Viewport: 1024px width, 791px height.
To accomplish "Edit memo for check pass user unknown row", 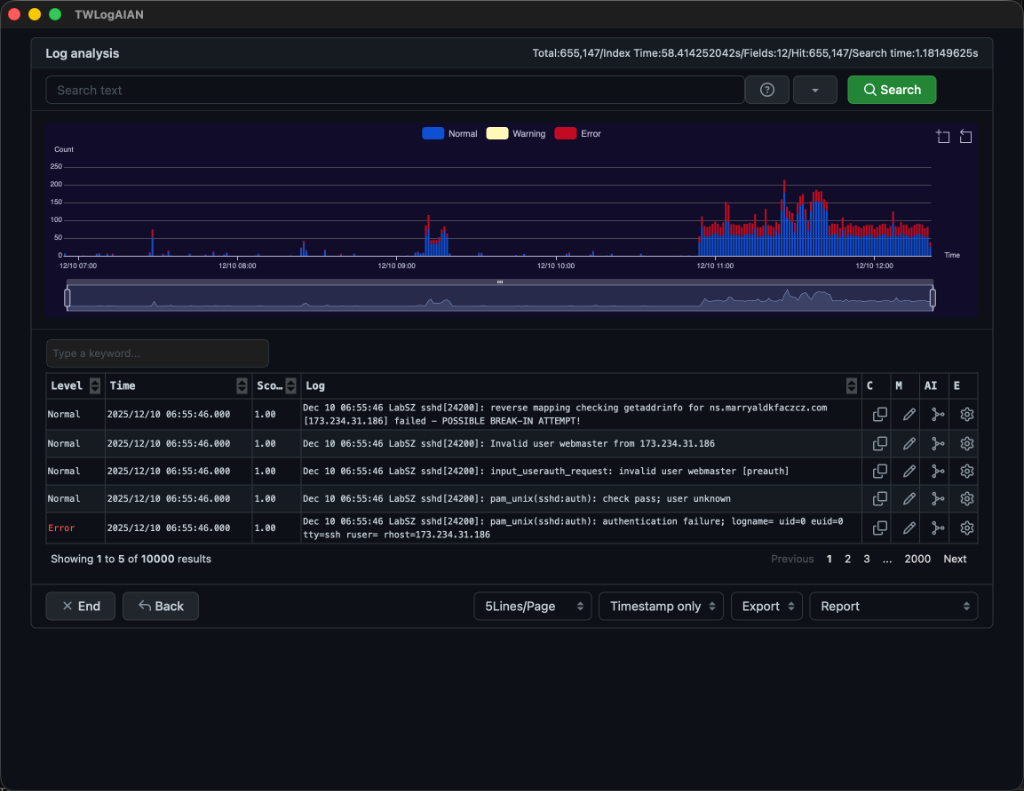I will 908,498.
